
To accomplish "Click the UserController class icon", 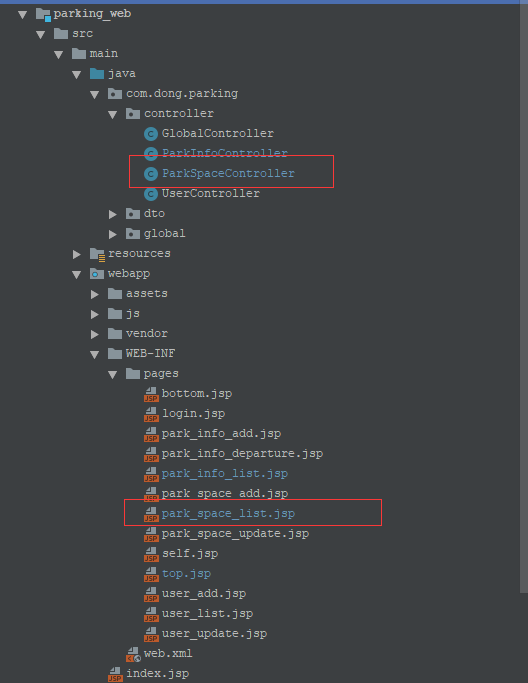I will click(x=151, y=194).
